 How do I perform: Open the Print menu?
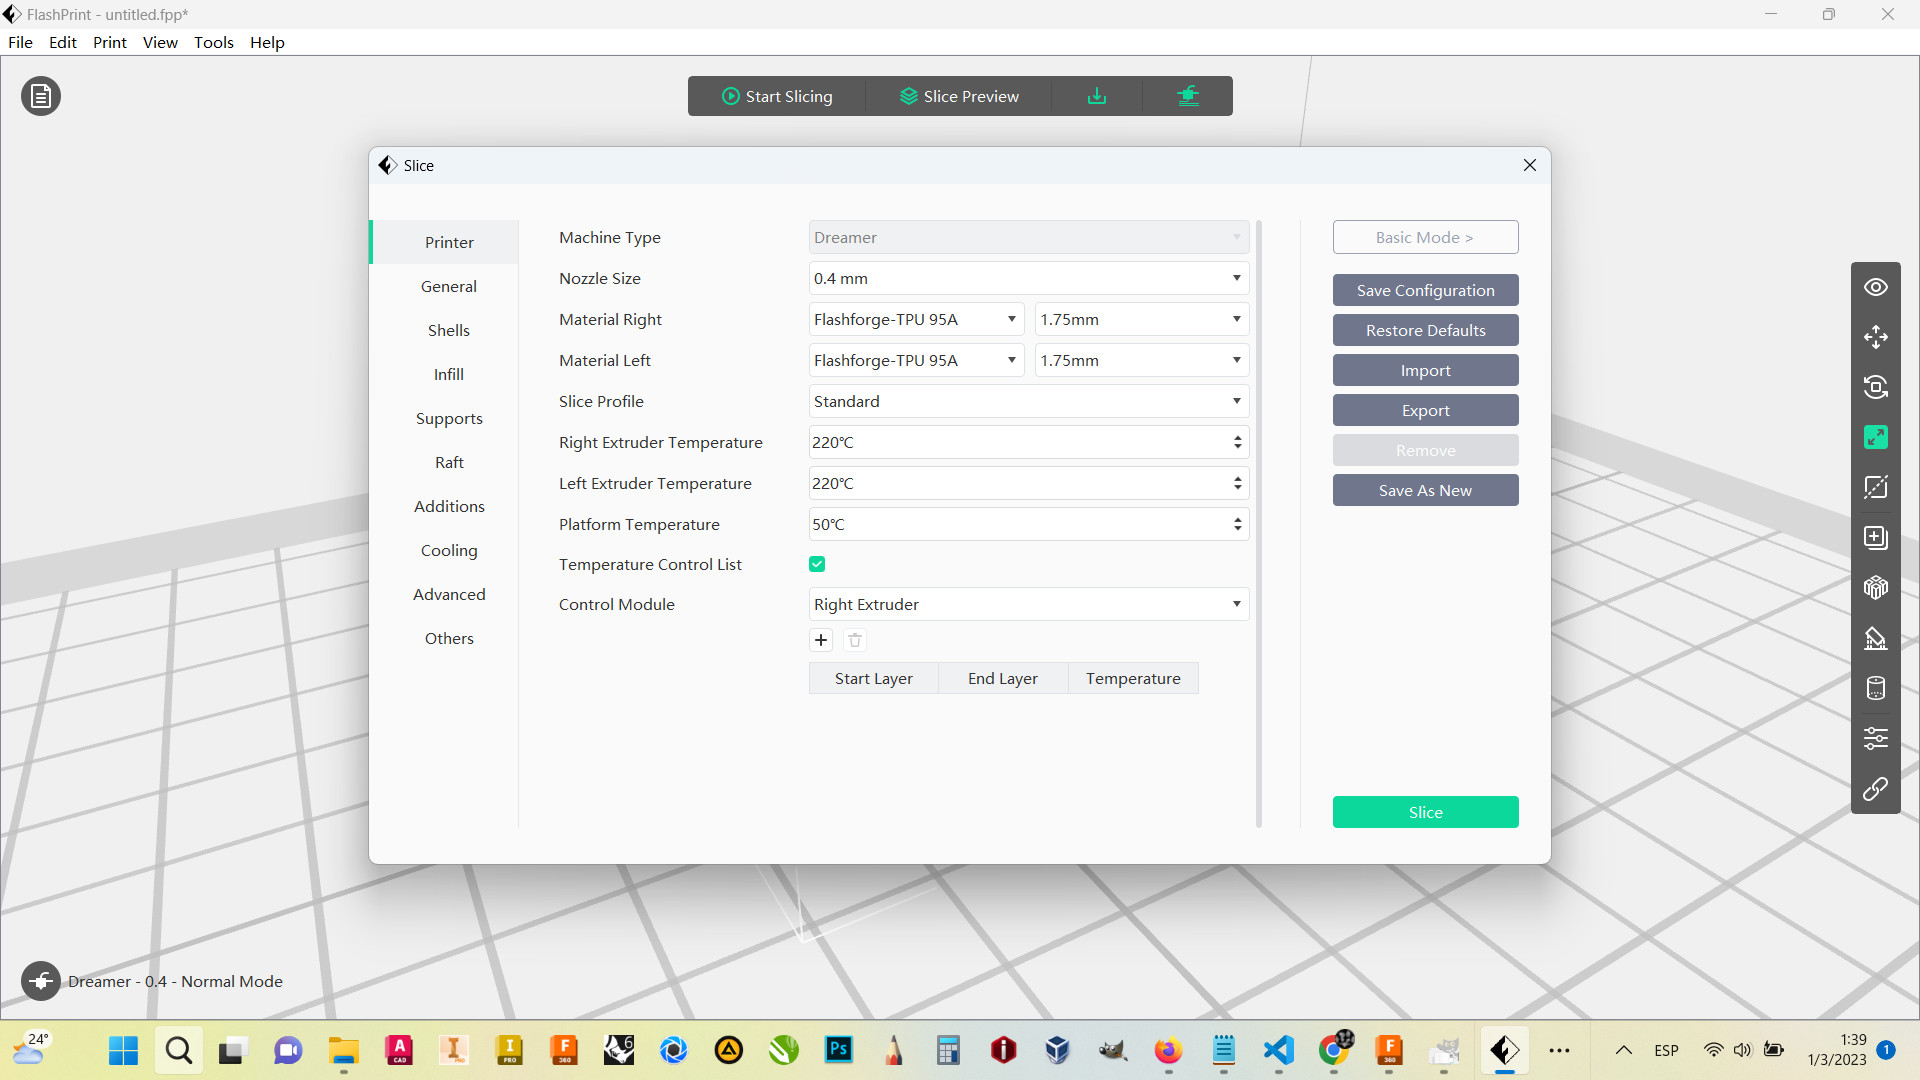point(110,42)
